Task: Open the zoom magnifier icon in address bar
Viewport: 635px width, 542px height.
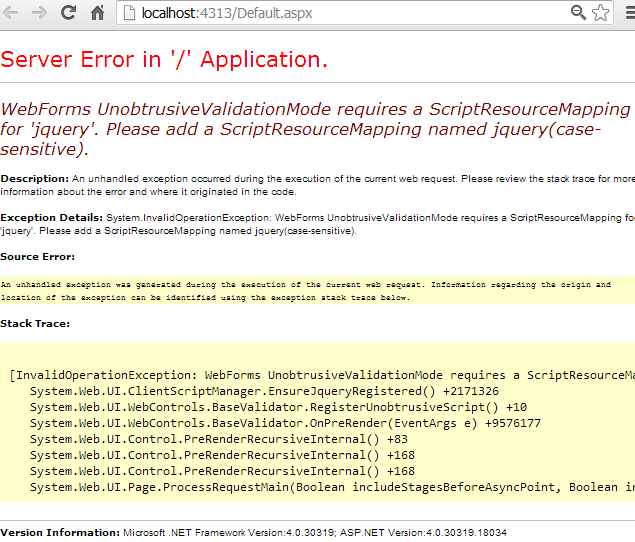Action: [x=578, y=13]
